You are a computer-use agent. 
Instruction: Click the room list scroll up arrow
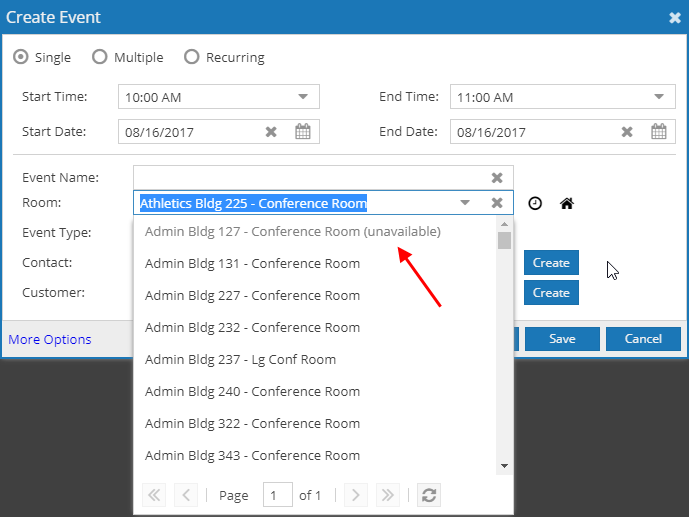tap(504, 224)
